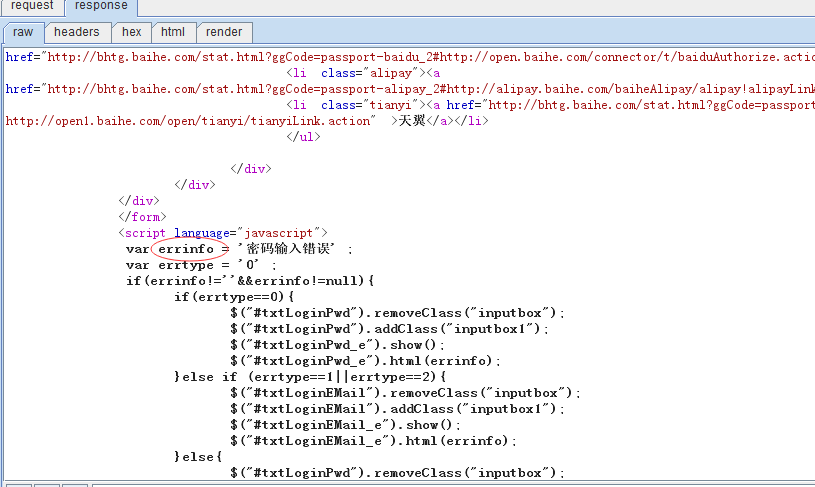Click the #txtLoginPwd_e html(errinfo) line
The width and height of the screenshot is (815, 487).
pos(366,361)
